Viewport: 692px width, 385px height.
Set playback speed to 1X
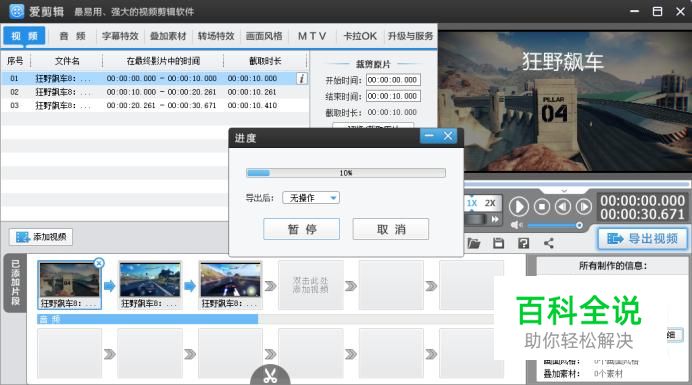472,203
